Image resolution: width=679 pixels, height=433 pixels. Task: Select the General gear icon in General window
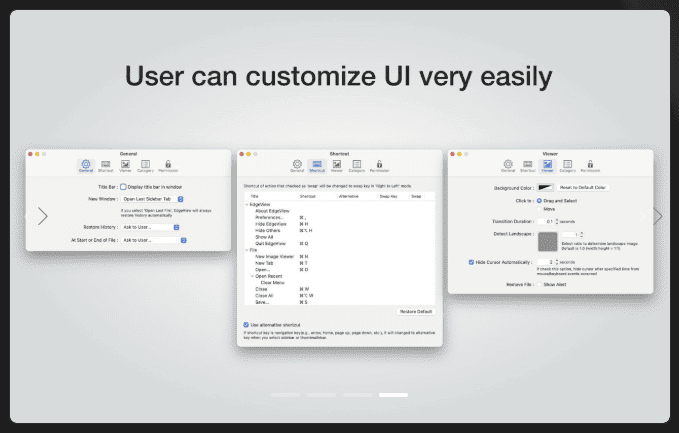tap(86, 166)
